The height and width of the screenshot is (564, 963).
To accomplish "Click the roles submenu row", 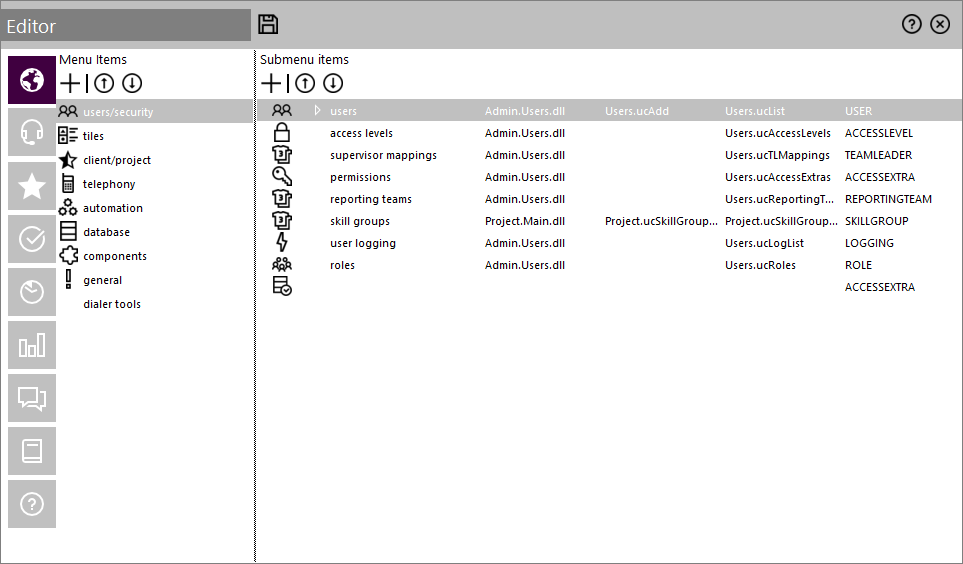I will [x=609, y=265].
